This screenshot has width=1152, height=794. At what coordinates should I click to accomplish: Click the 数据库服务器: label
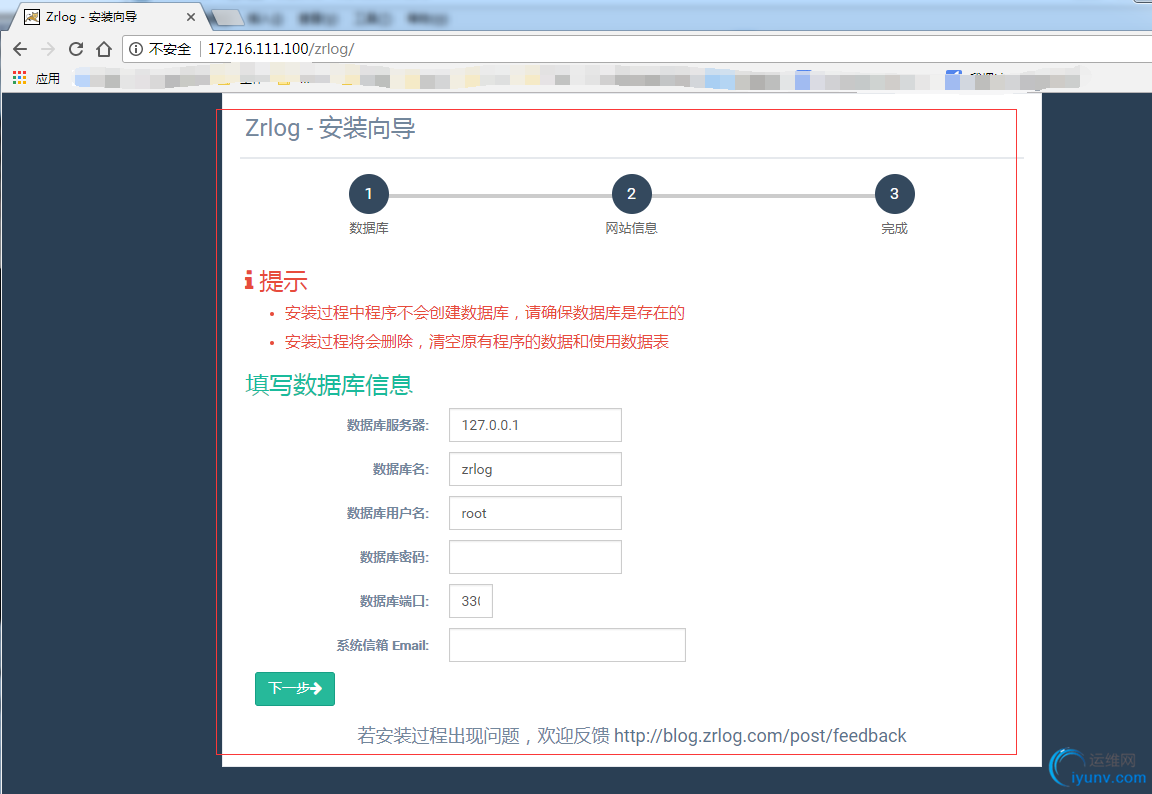pyautogui.click(x=387, y=425)
